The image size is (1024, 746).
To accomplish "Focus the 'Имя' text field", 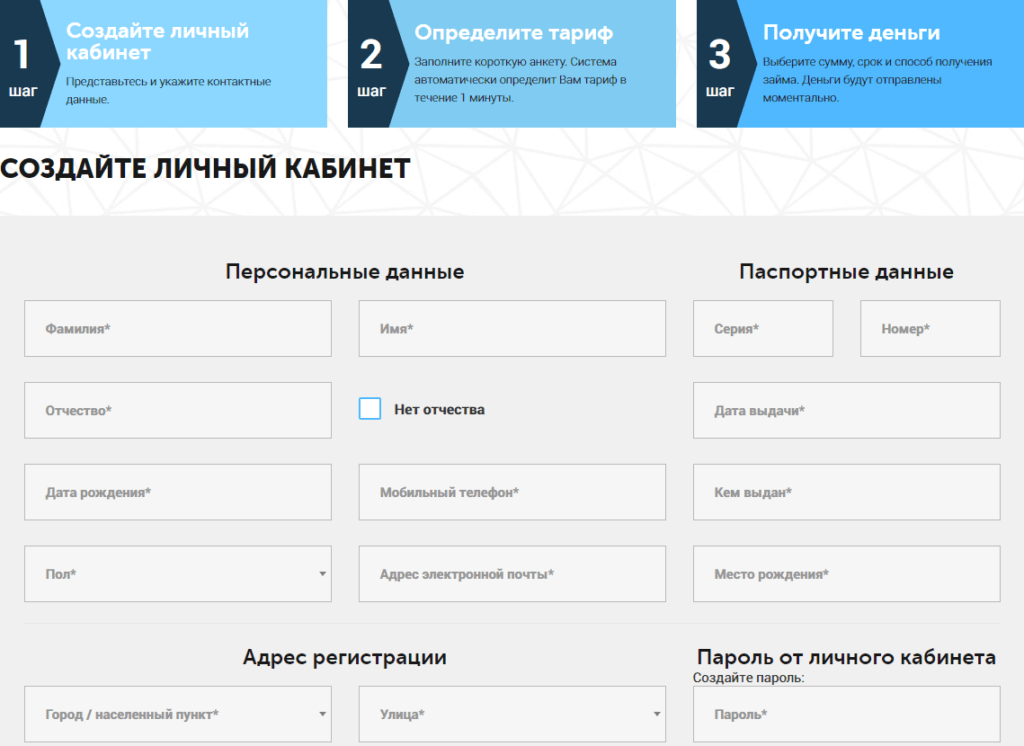I will [x=511, y=328].
